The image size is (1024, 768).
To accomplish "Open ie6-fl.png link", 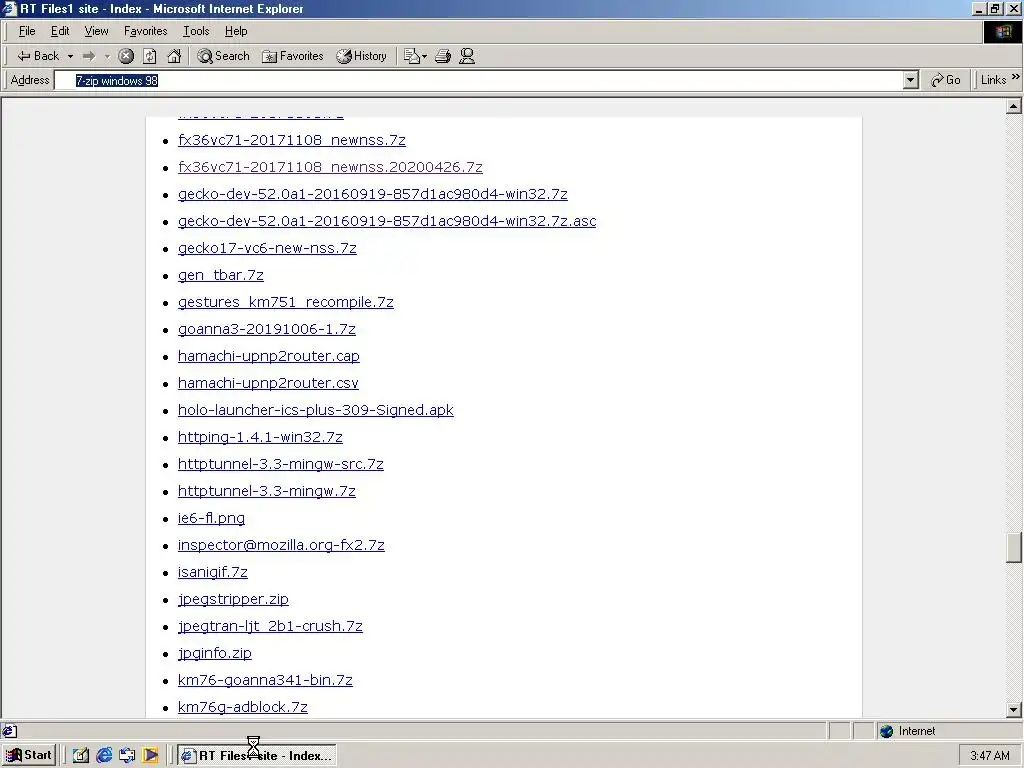I will (211, 518).
